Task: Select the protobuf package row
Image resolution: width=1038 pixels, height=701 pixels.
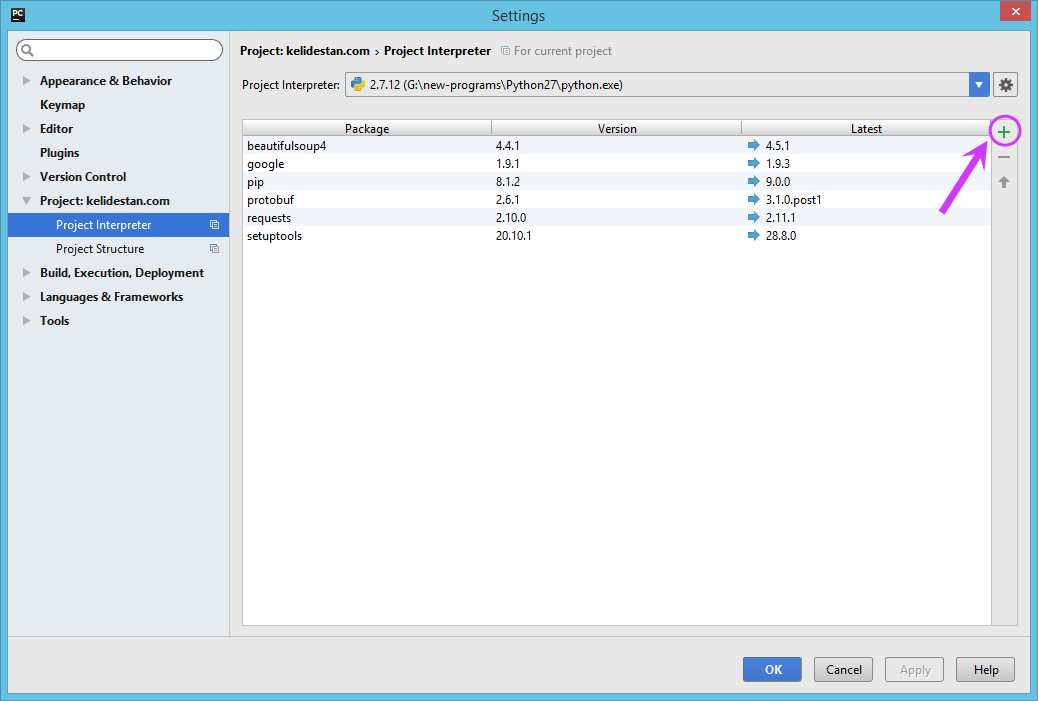Action: point(616,199)
